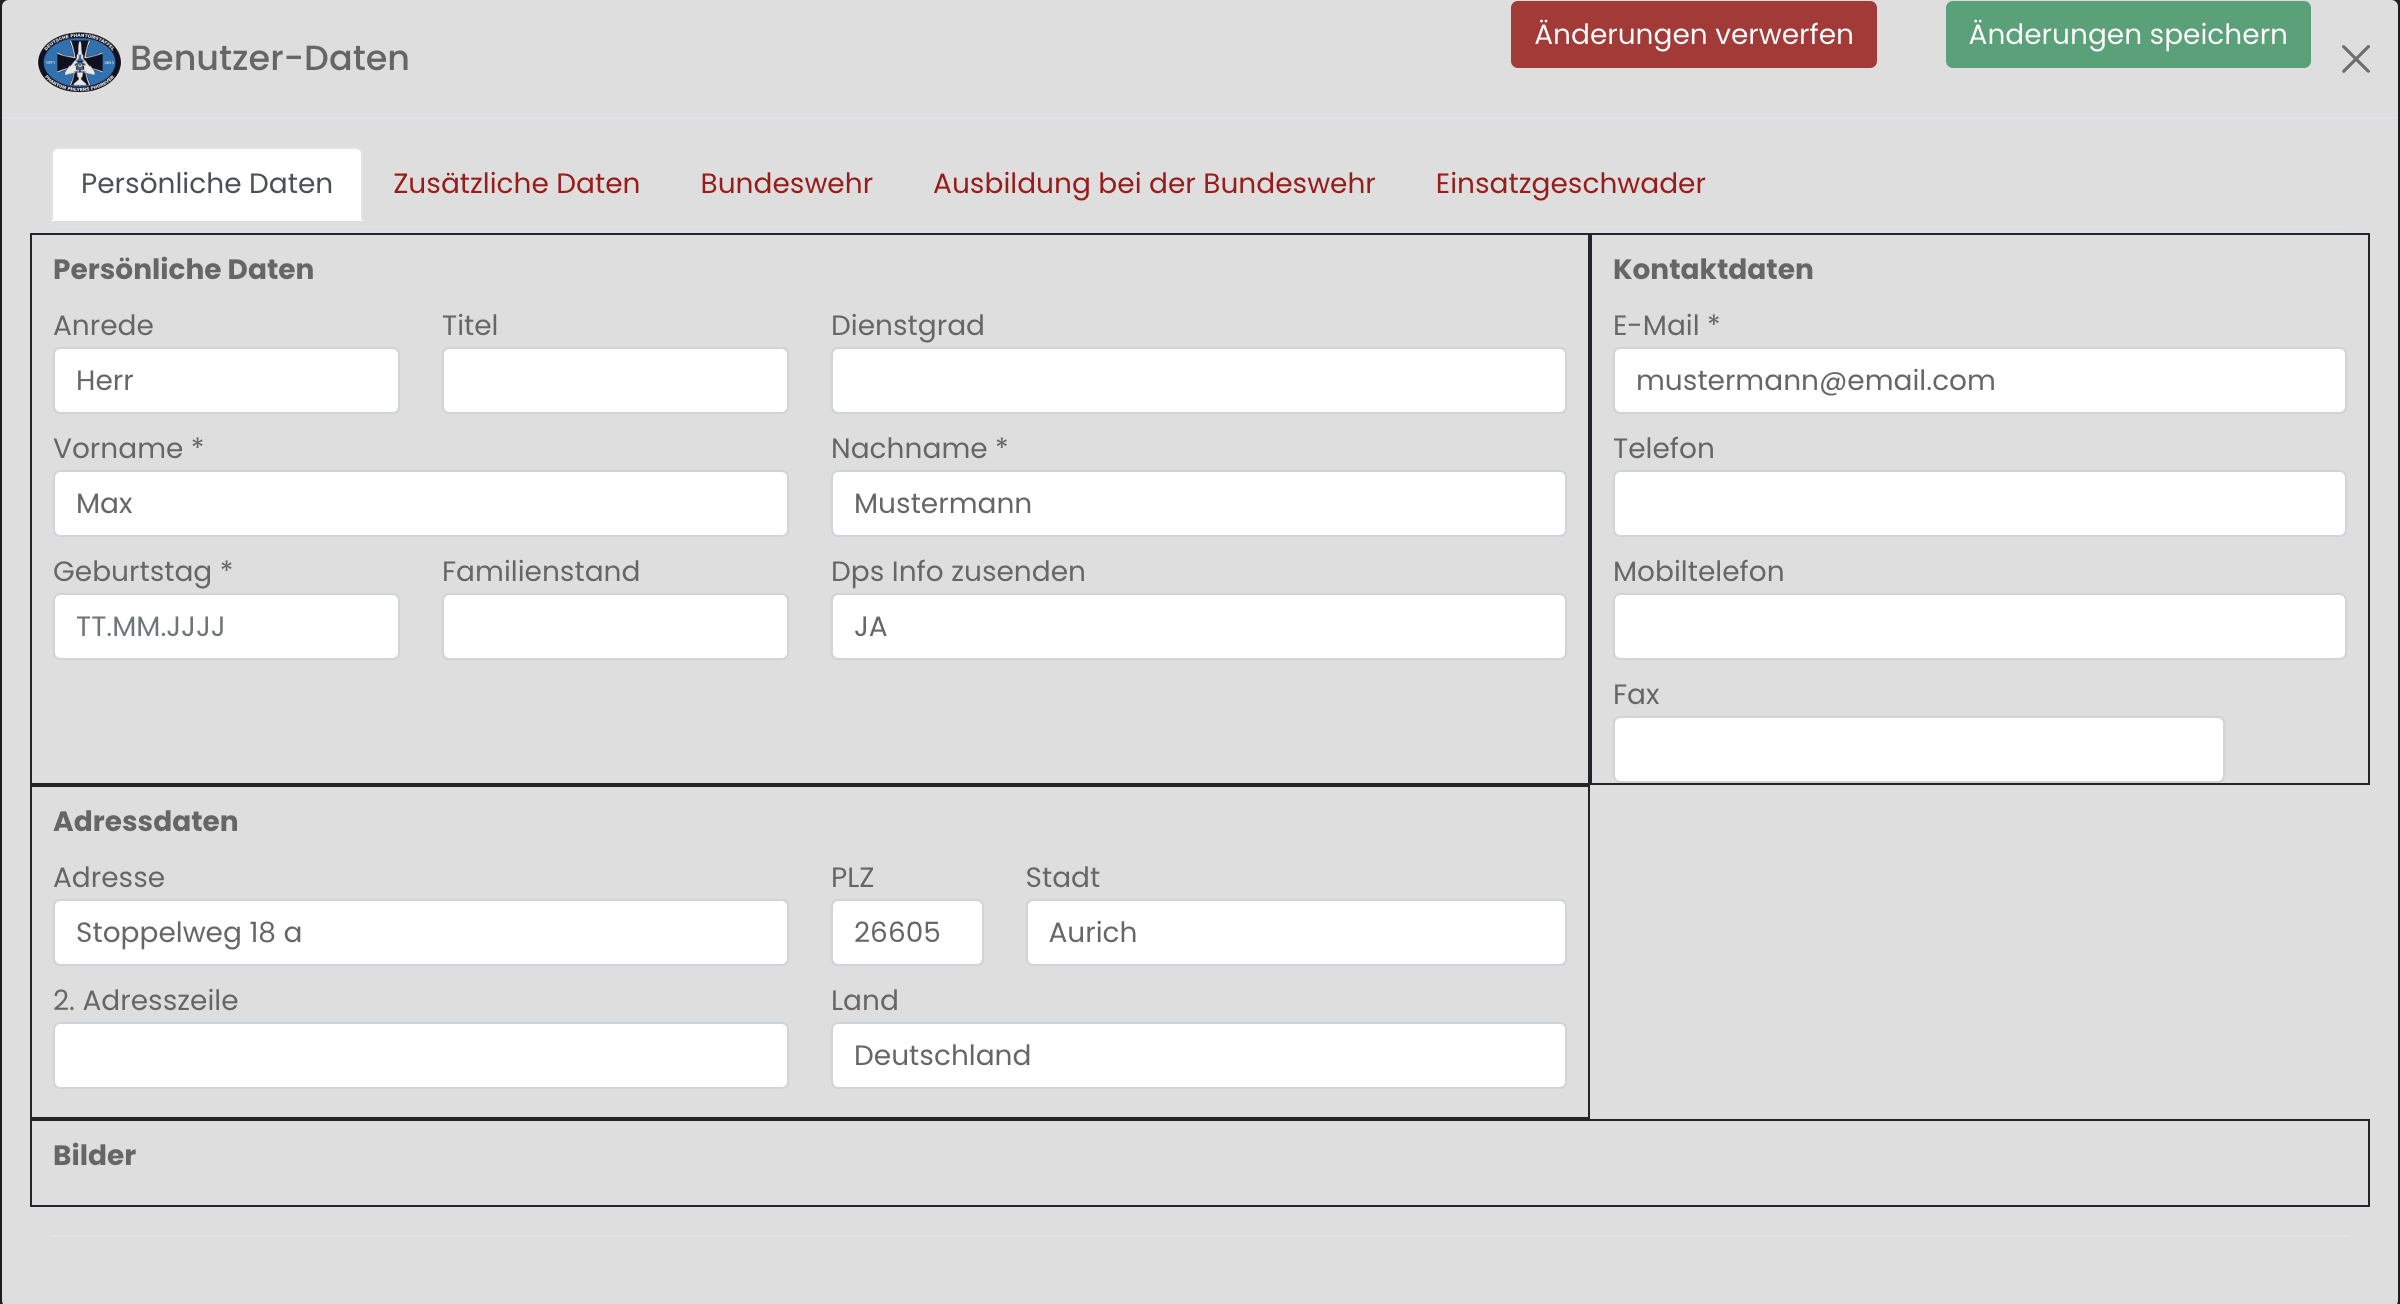Click the E-Mail input field
This screenshot has width=2400, height=1304.
(1978, 381)
